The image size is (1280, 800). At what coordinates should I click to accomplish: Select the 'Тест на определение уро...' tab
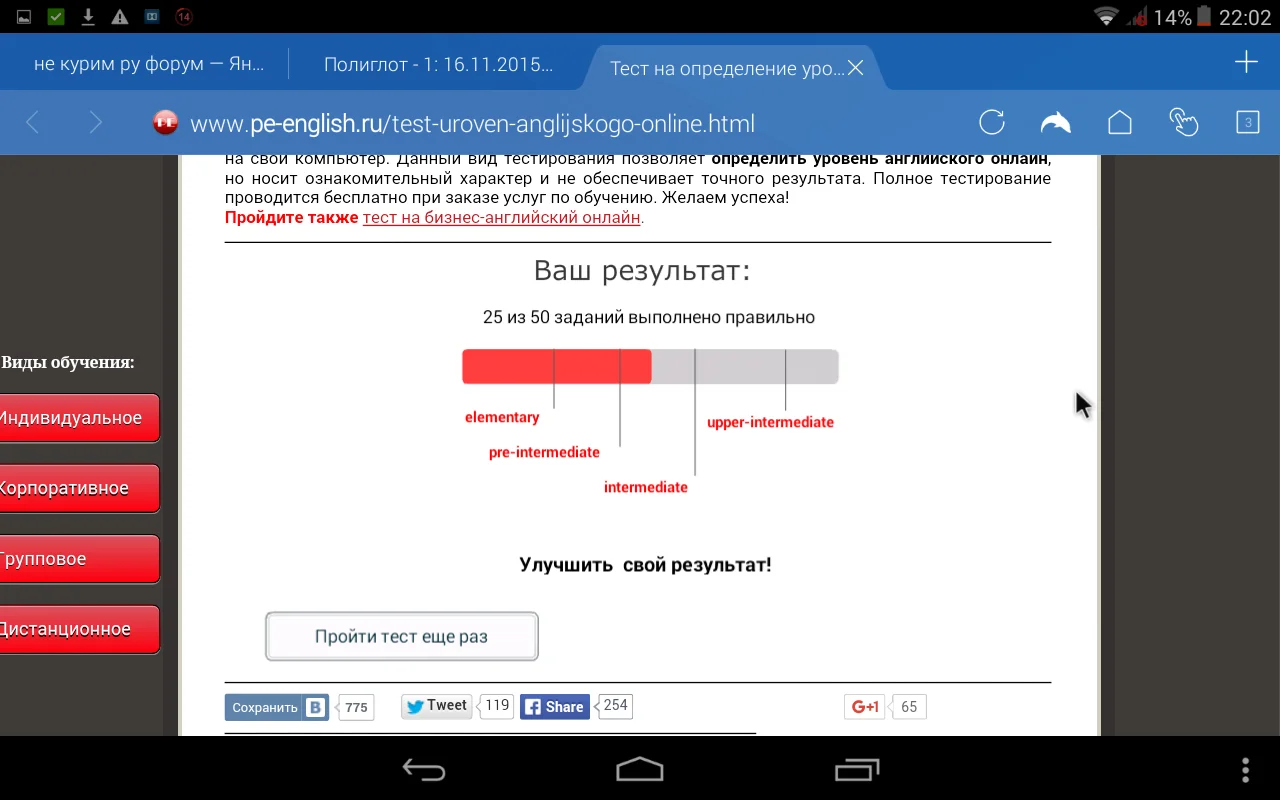pyautogui.click(x=726, y=68)
